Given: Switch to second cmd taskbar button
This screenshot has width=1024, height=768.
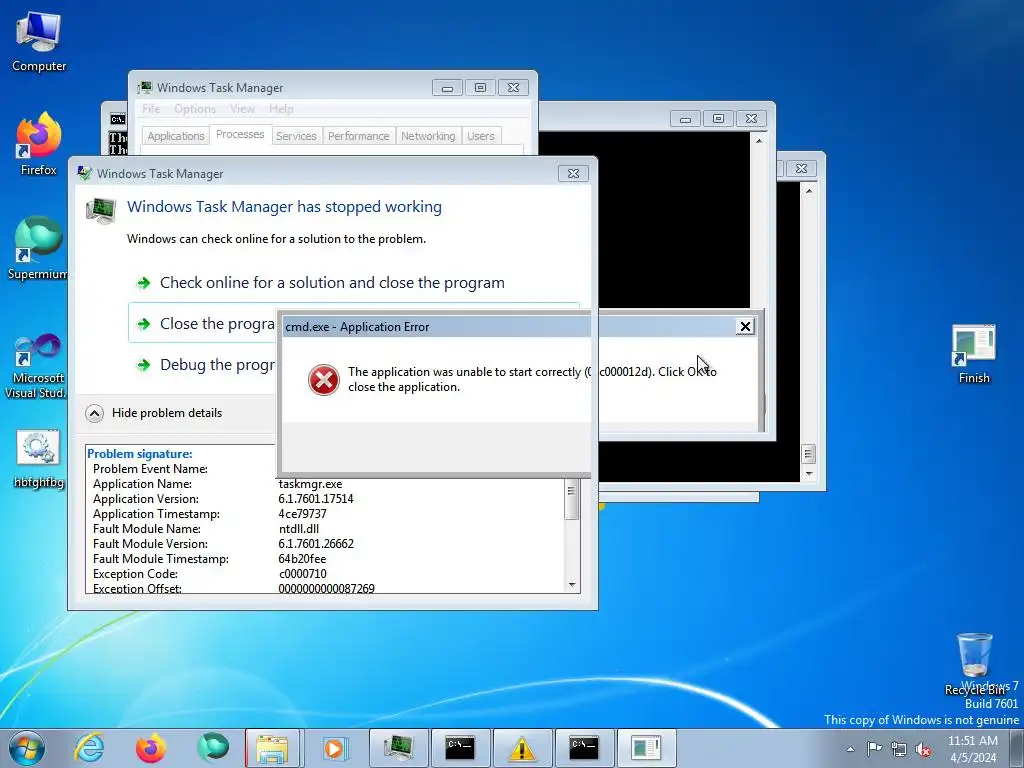Looking at the screenshot, I should click(584, 748).
